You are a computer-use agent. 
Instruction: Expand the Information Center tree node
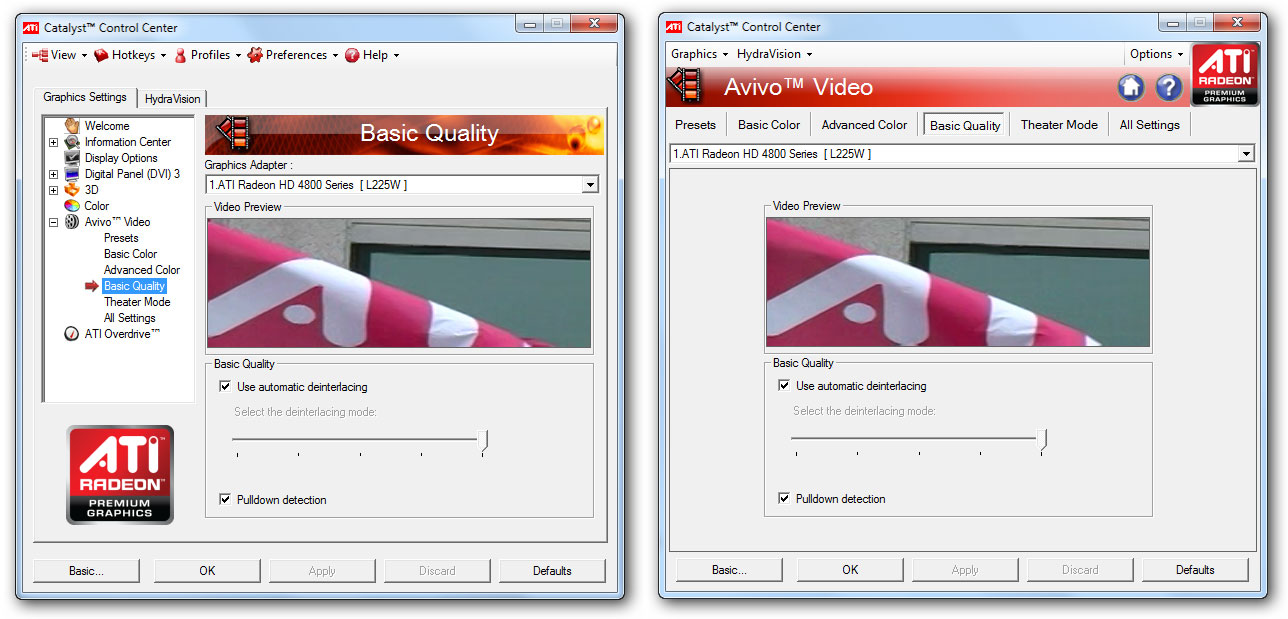click(53, 142)
